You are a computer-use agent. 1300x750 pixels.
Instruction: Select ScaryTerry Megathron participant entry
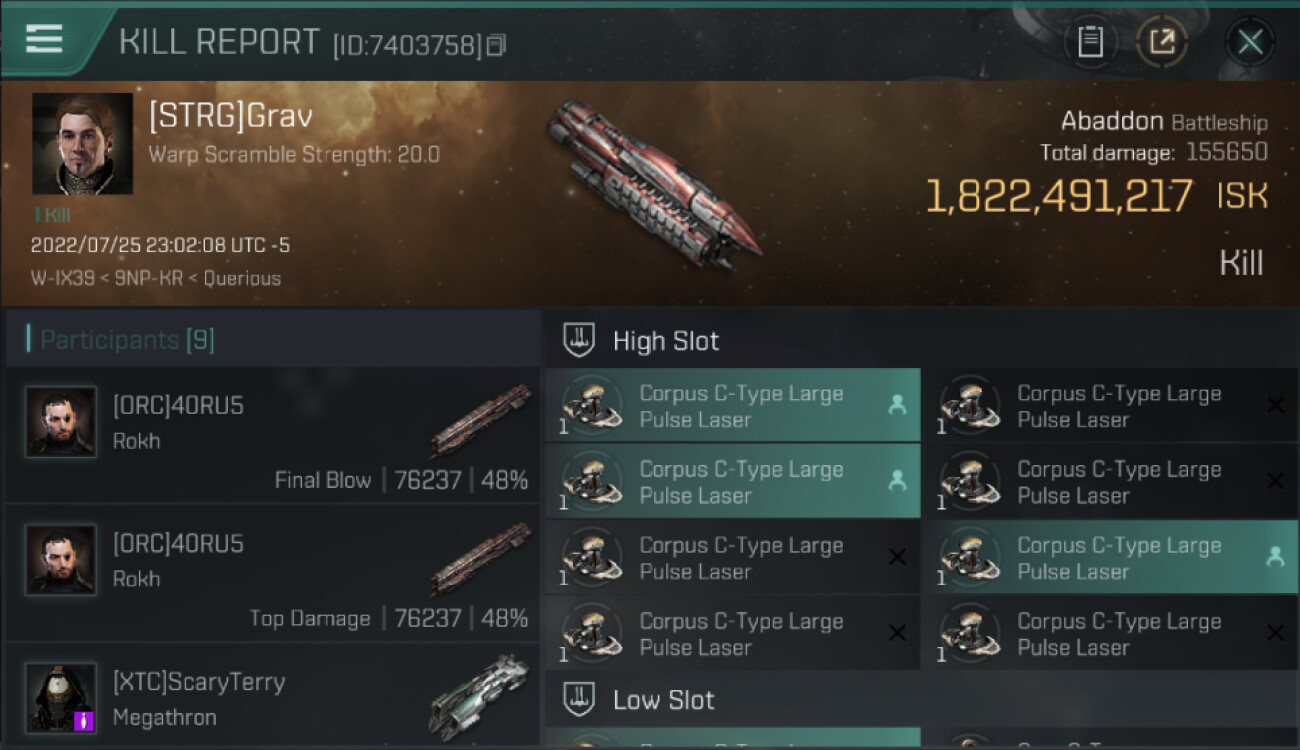pos(272,698)
